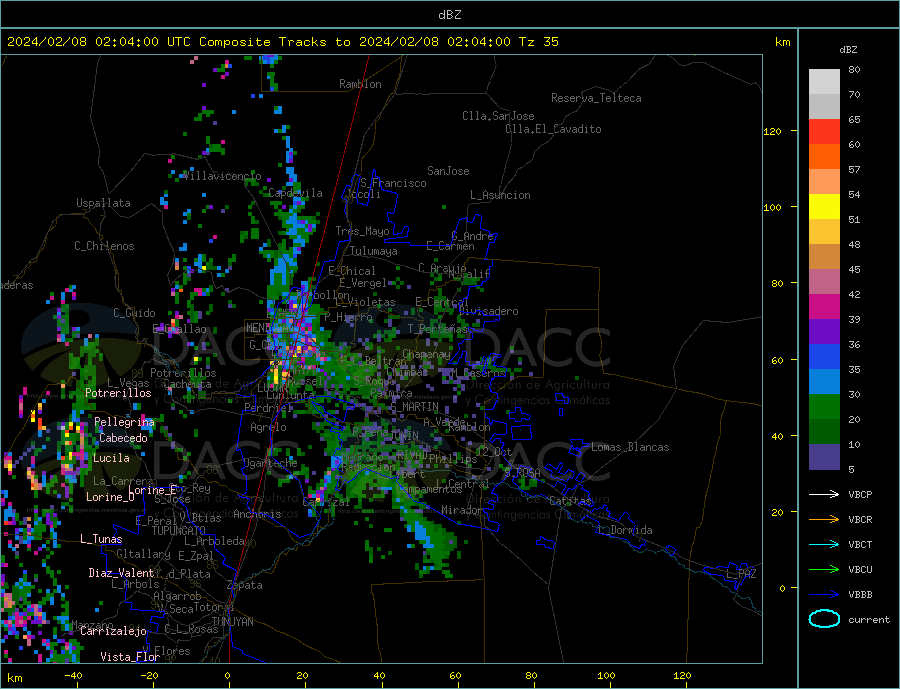Click 'Divisadero' place label
This screenshot has width=900, height=689.
point(488,311)
